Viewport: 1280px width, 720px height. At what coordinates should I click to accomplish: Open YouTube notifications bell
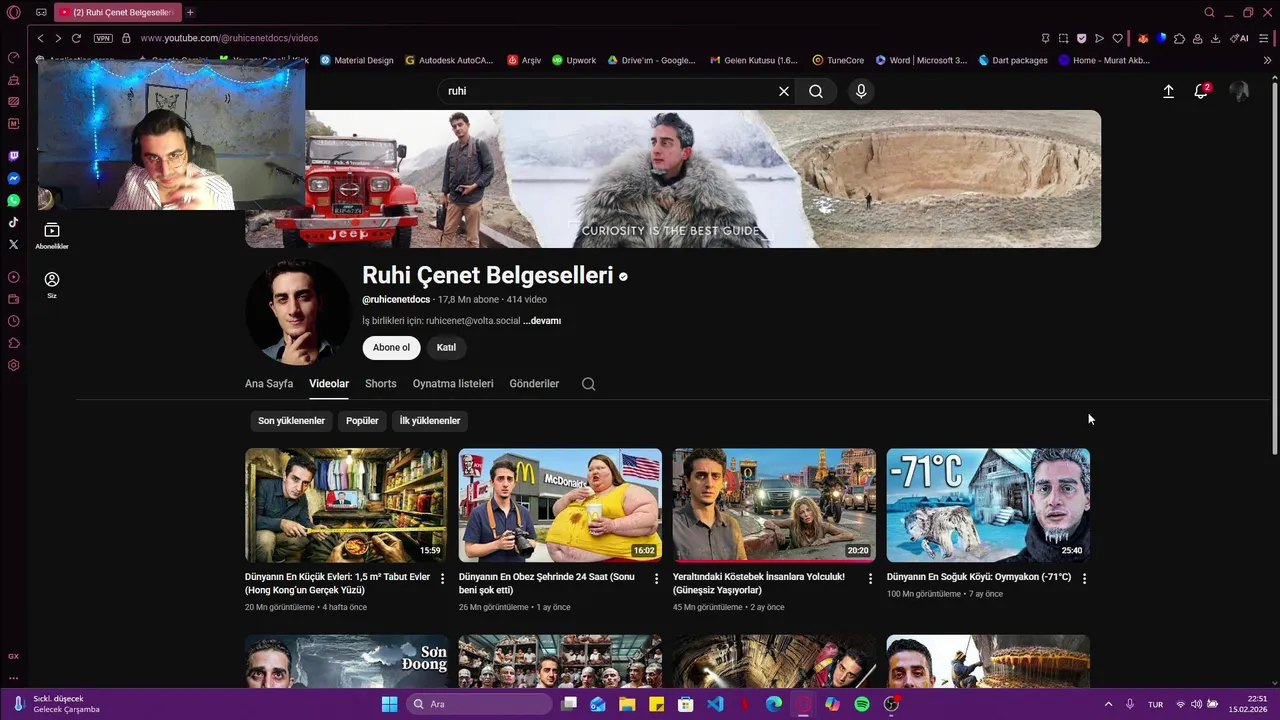(x=1201, y=91)
